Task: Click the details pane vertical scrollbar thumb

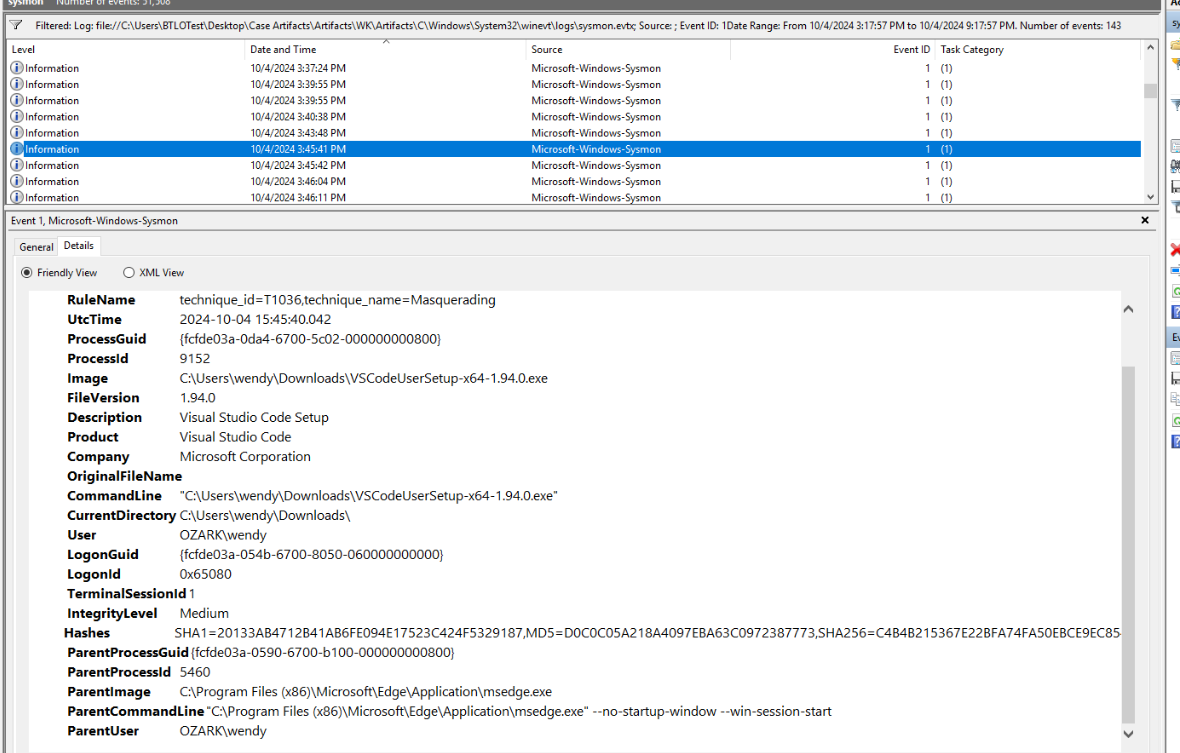Action: coord(1128,545)
